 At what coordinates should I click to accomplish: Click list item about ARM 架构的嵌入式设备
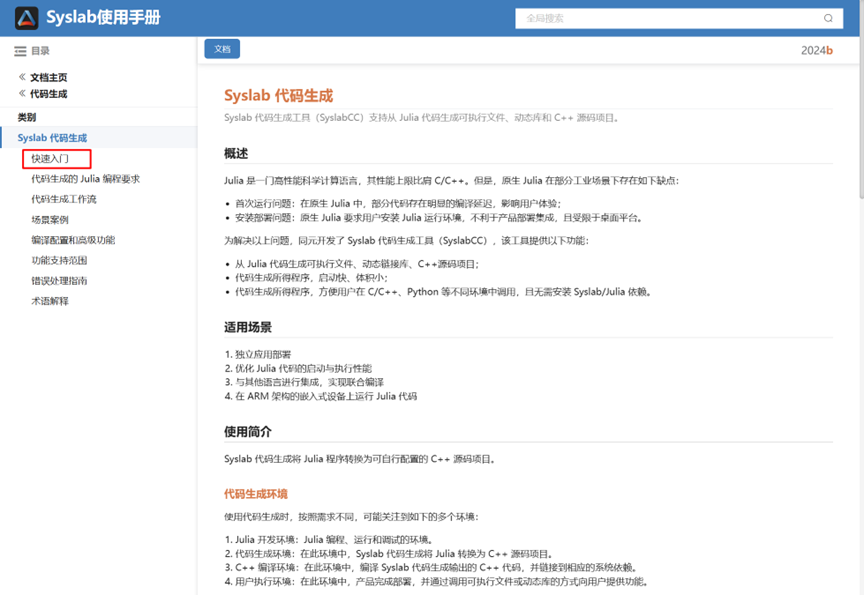(326, 397)
